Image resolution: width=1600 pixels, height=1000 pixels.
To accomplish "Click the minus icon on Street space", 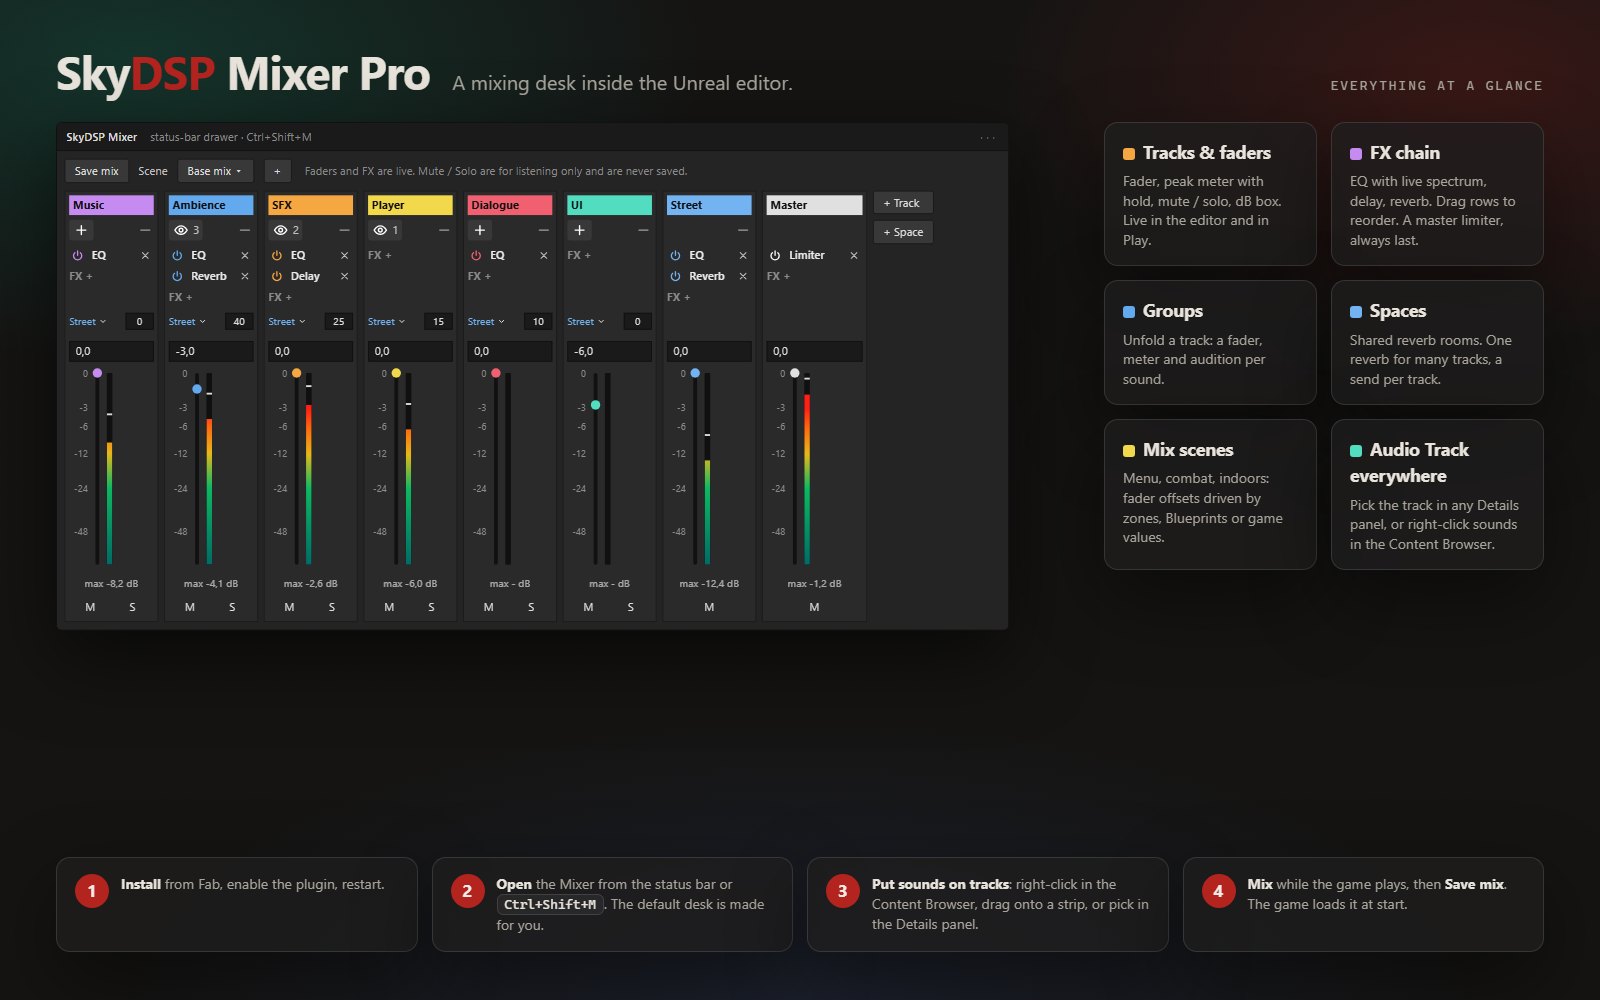I will tap(743, 230).
